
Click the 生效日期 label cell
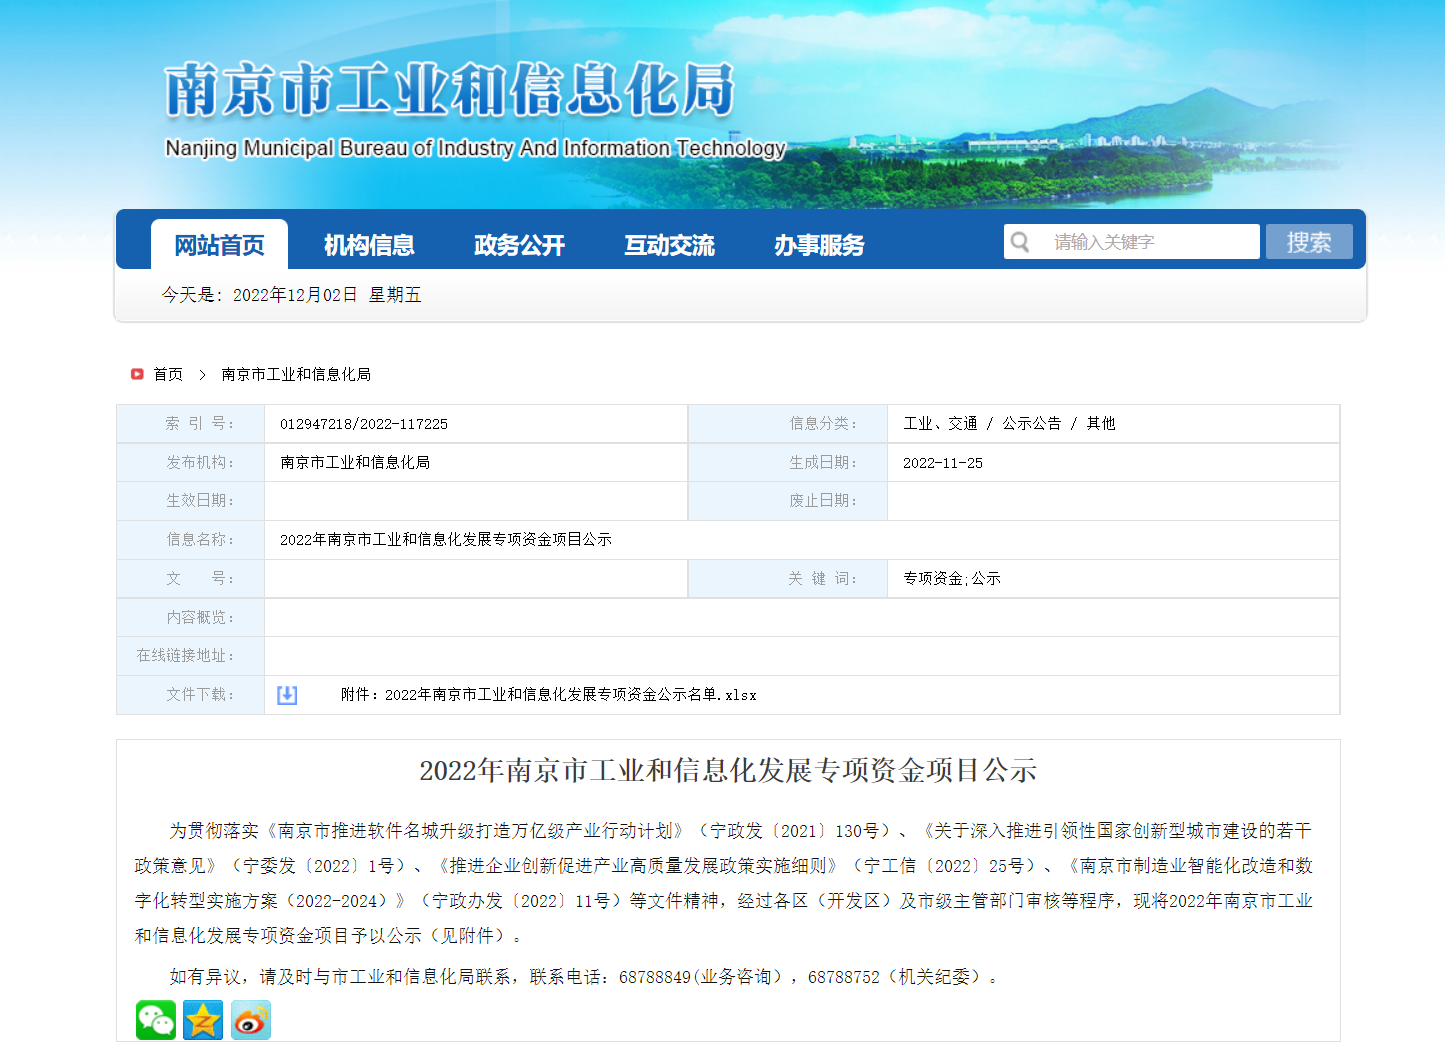191,501
